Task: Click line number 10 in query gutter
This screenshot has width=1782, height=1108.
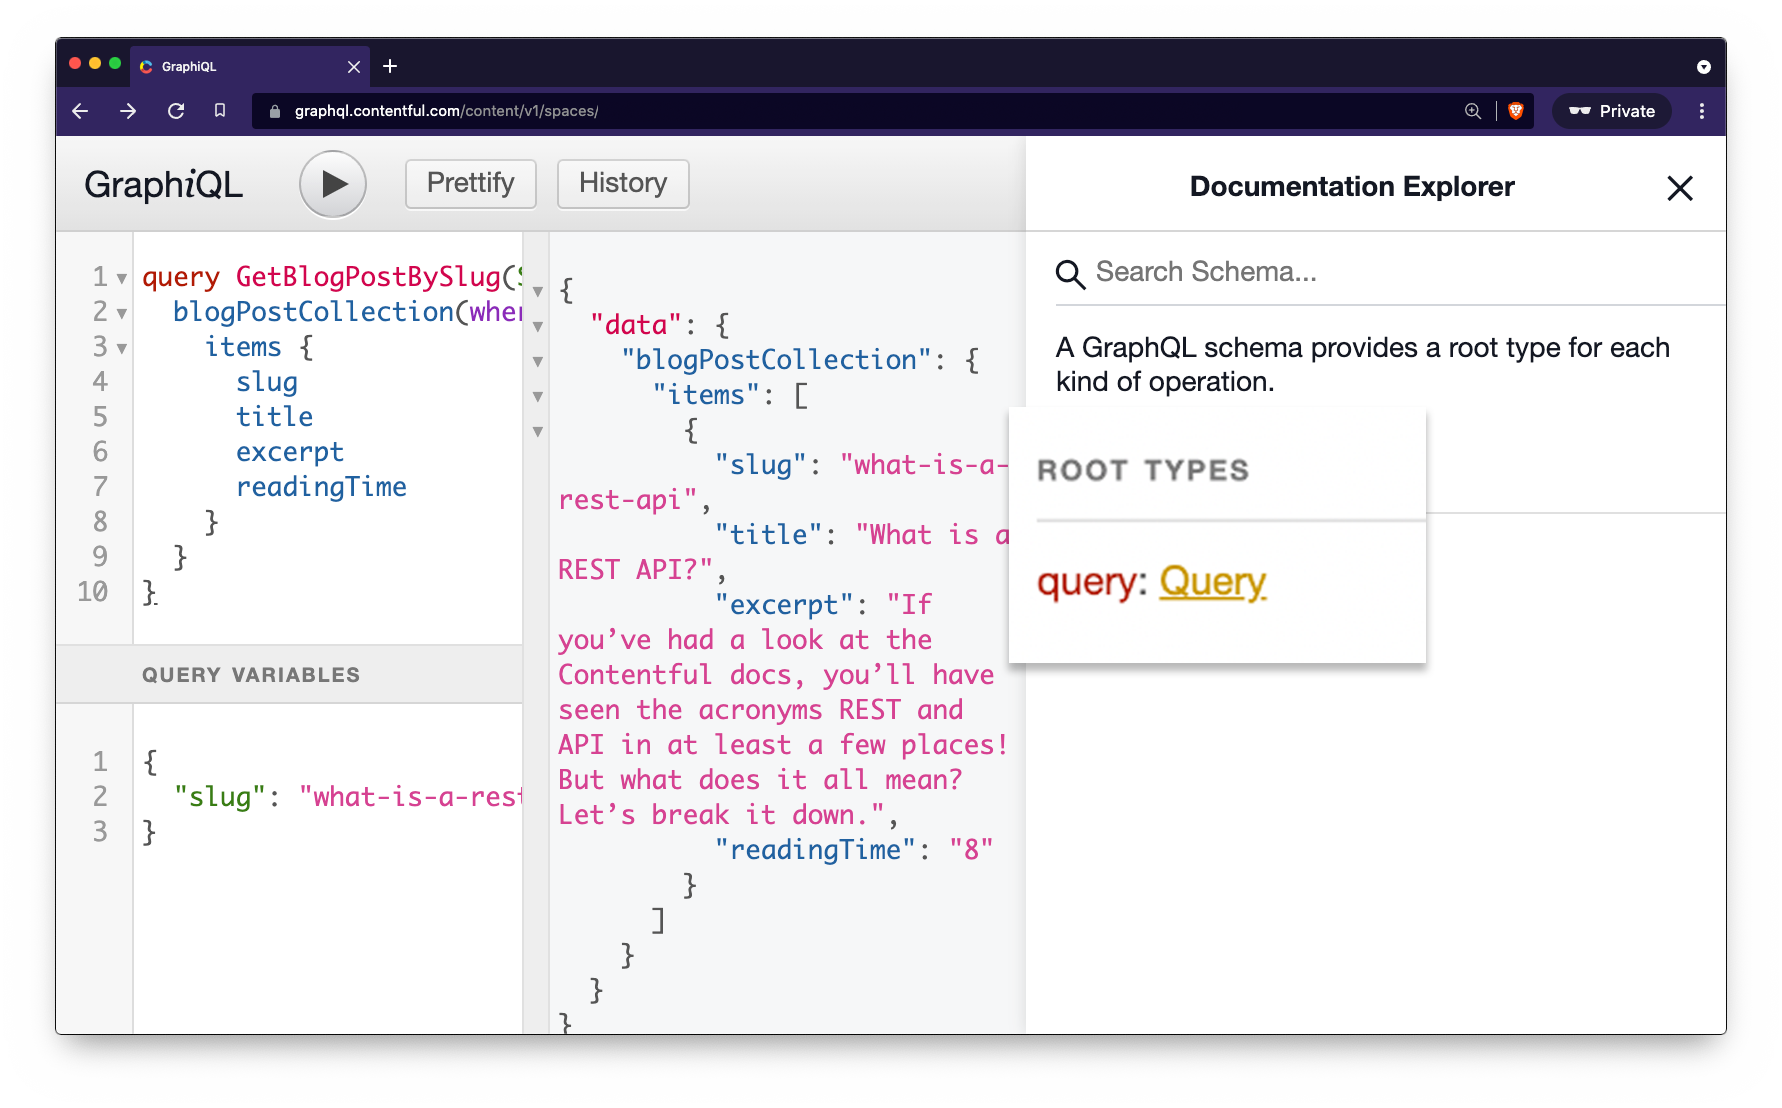Action: 92,592
